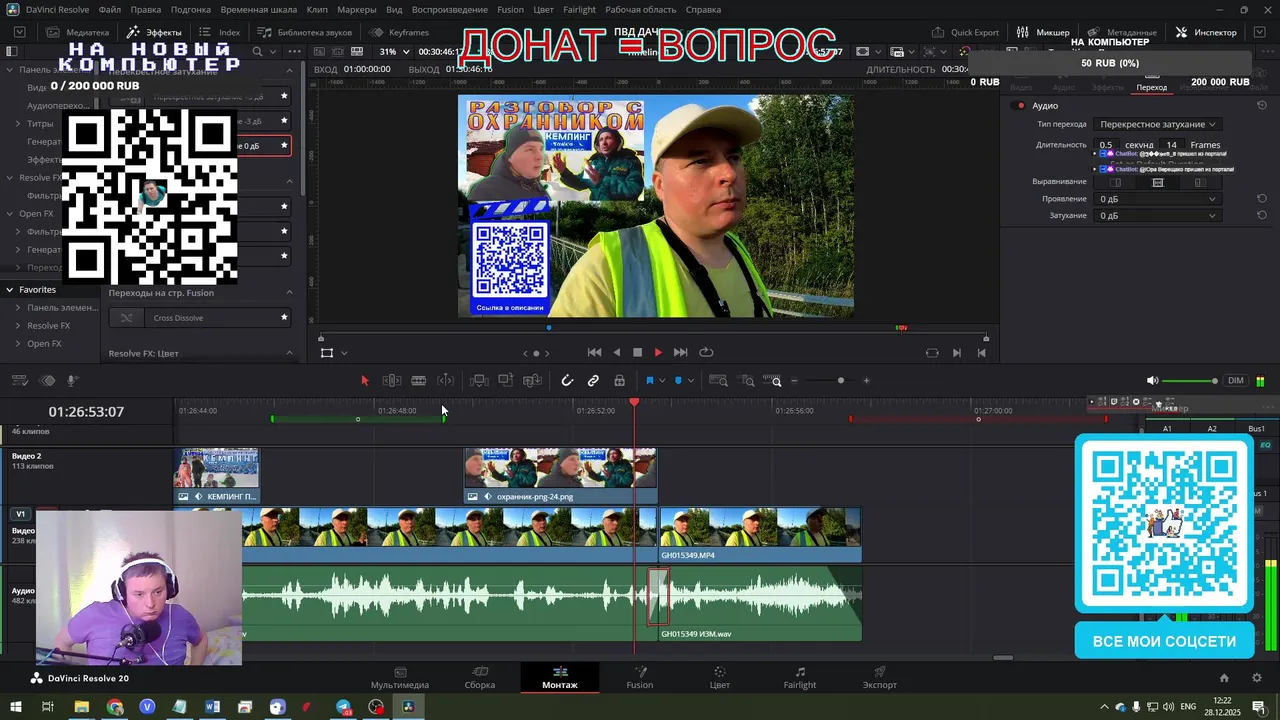Add a blue flag to the clip
1280x720 pixels.
pyautogui.click(x=649, y=381)
